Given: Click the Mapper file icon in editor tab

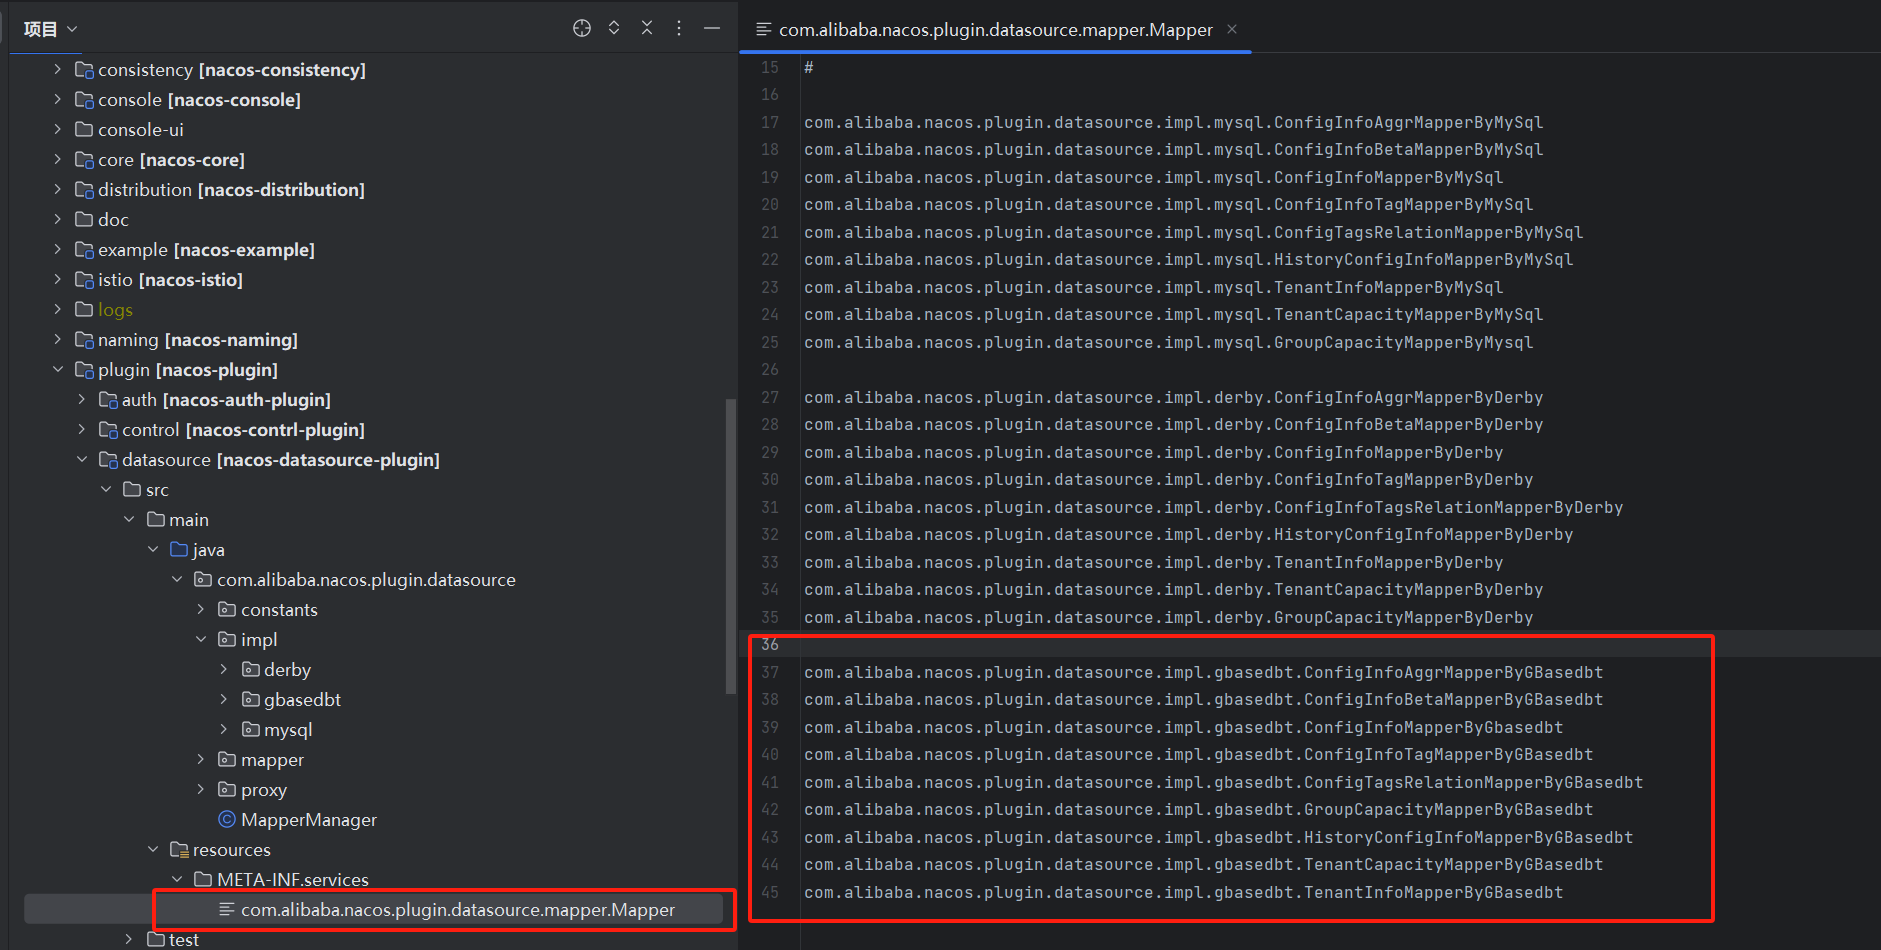Looking at the screenshot, I should [x=764, y=30].
